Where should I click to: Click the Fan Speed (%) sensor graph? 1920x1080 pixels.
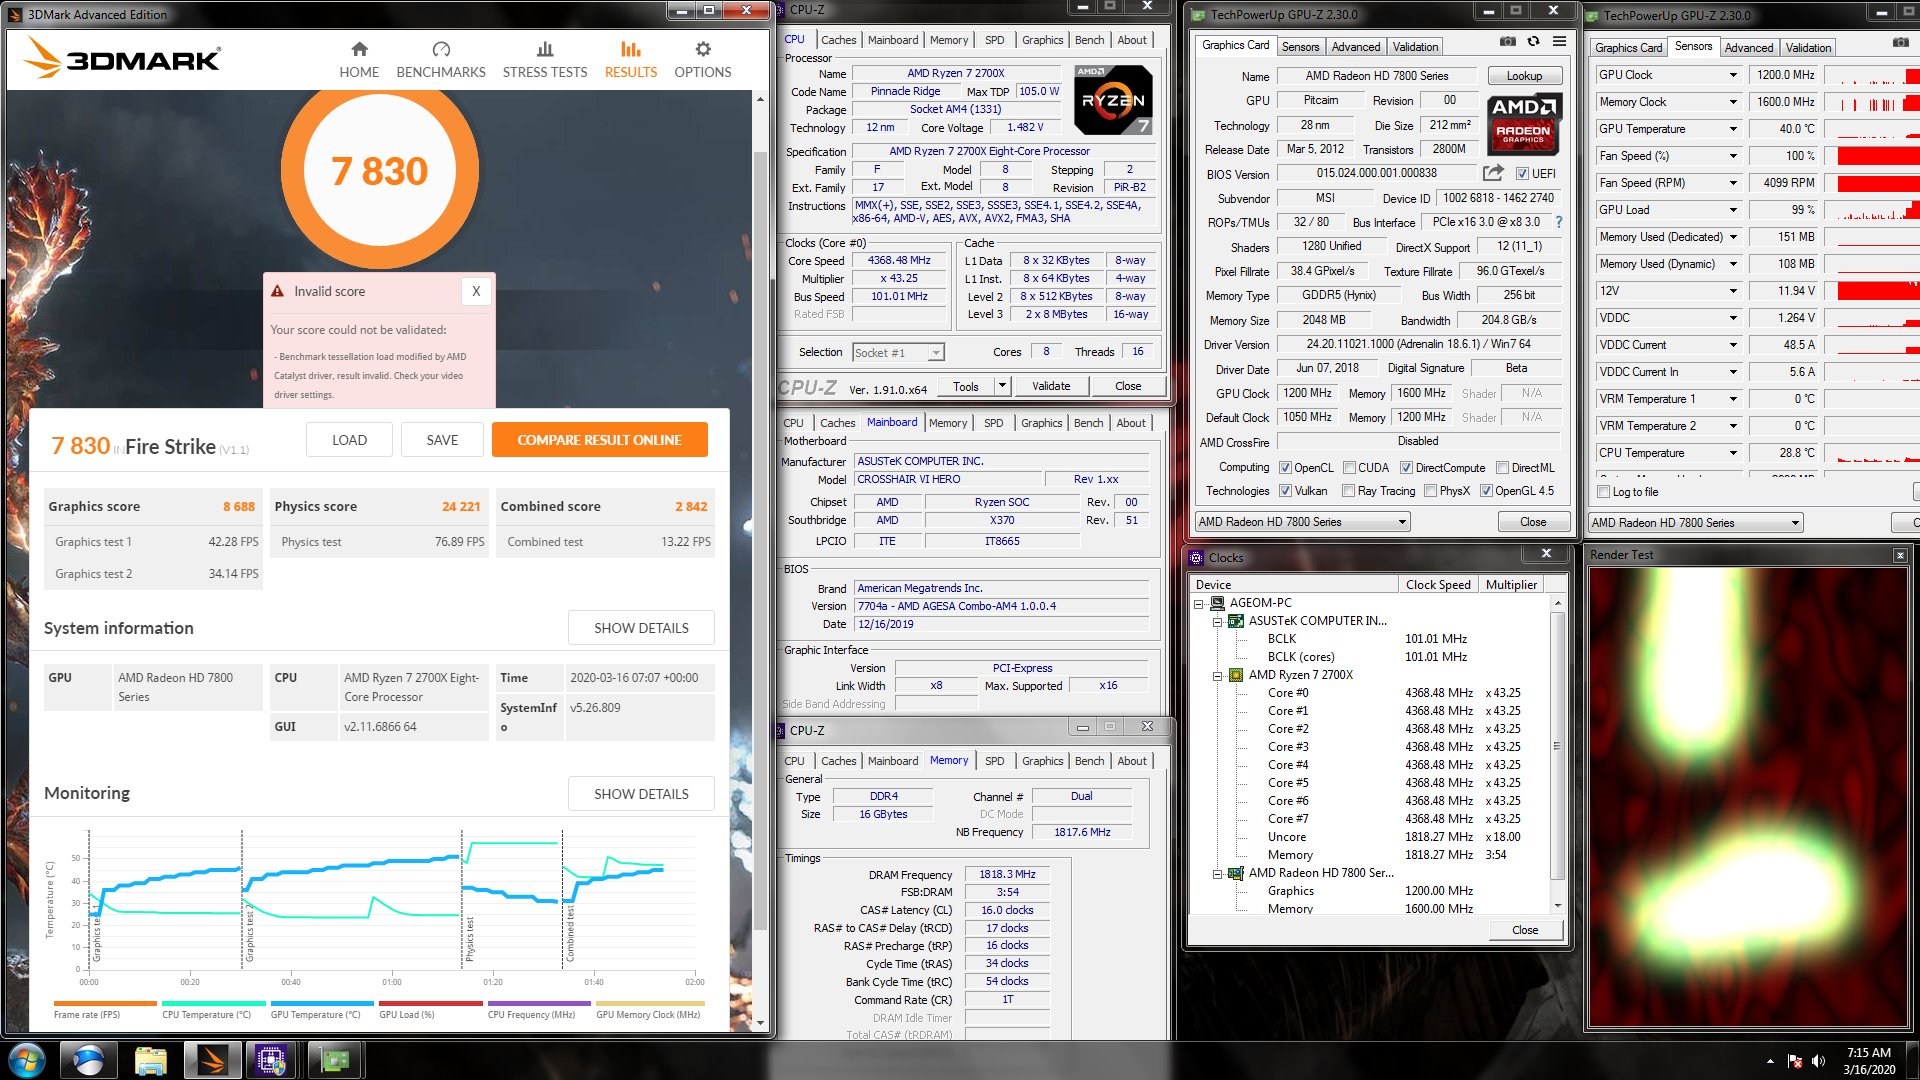tap(1872, 156)
